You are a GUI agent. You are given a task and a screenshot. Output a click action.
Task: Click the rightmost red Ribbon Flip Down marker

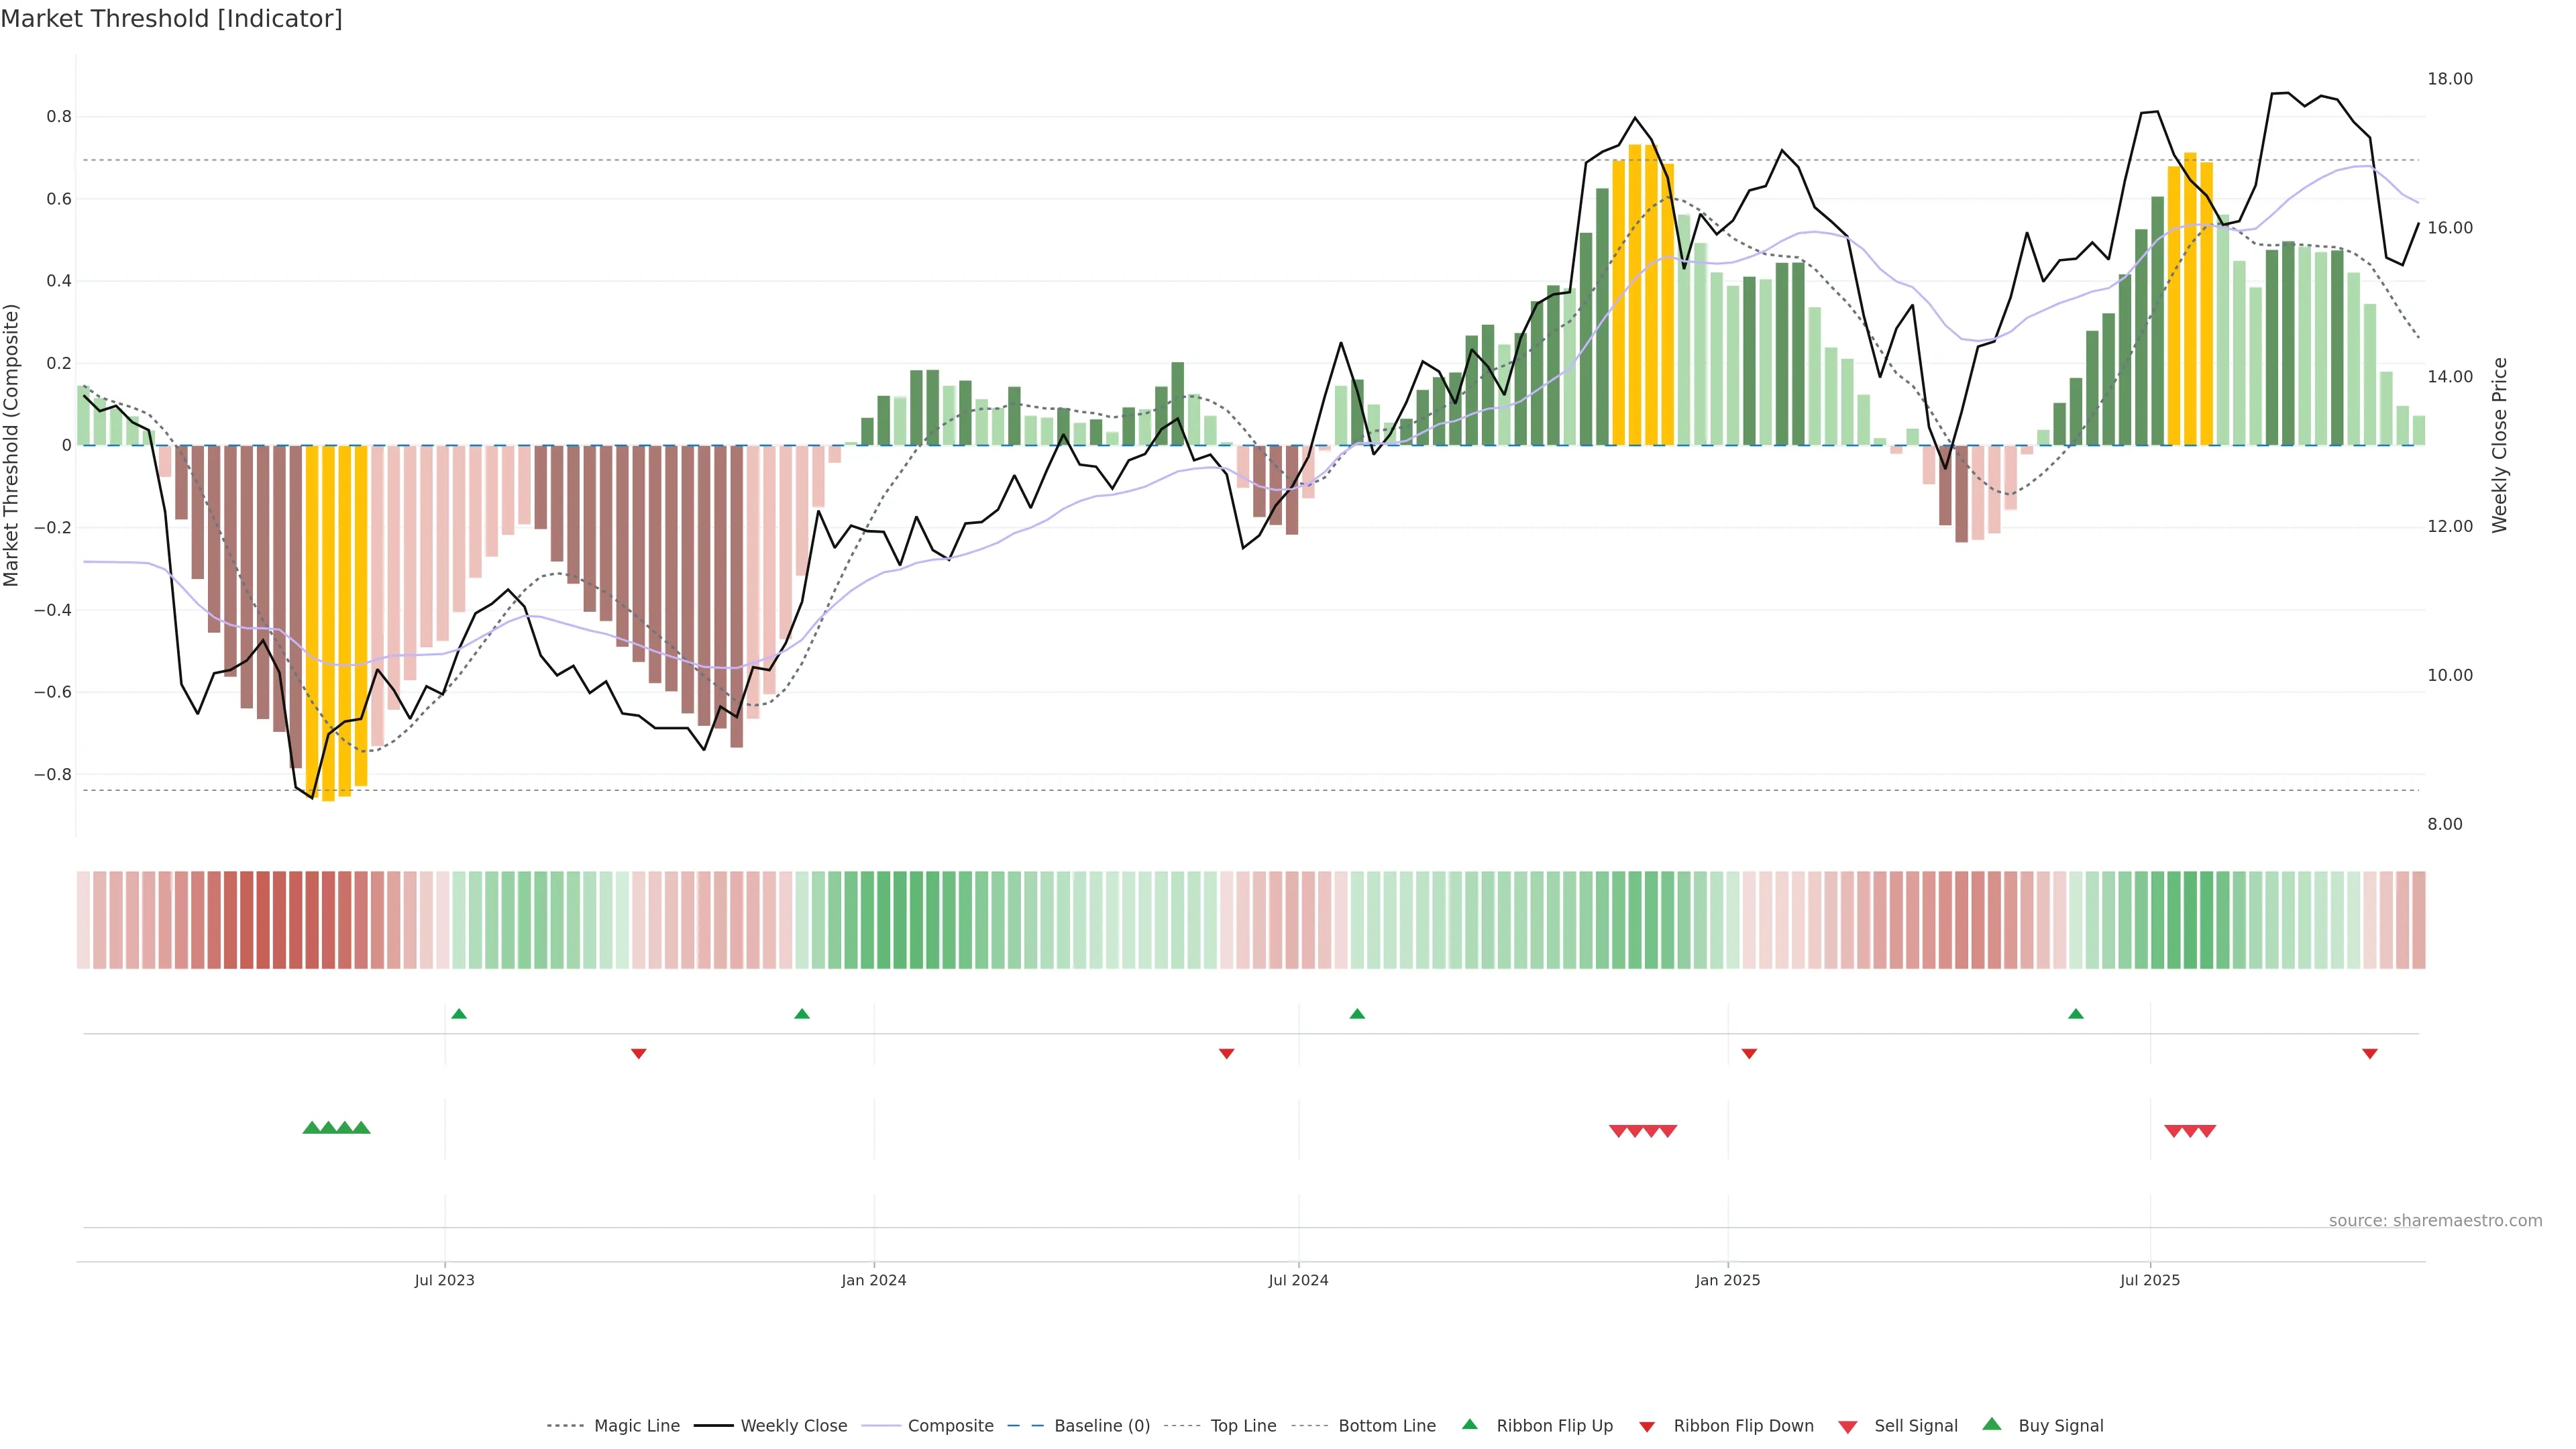point(2369,1053)
